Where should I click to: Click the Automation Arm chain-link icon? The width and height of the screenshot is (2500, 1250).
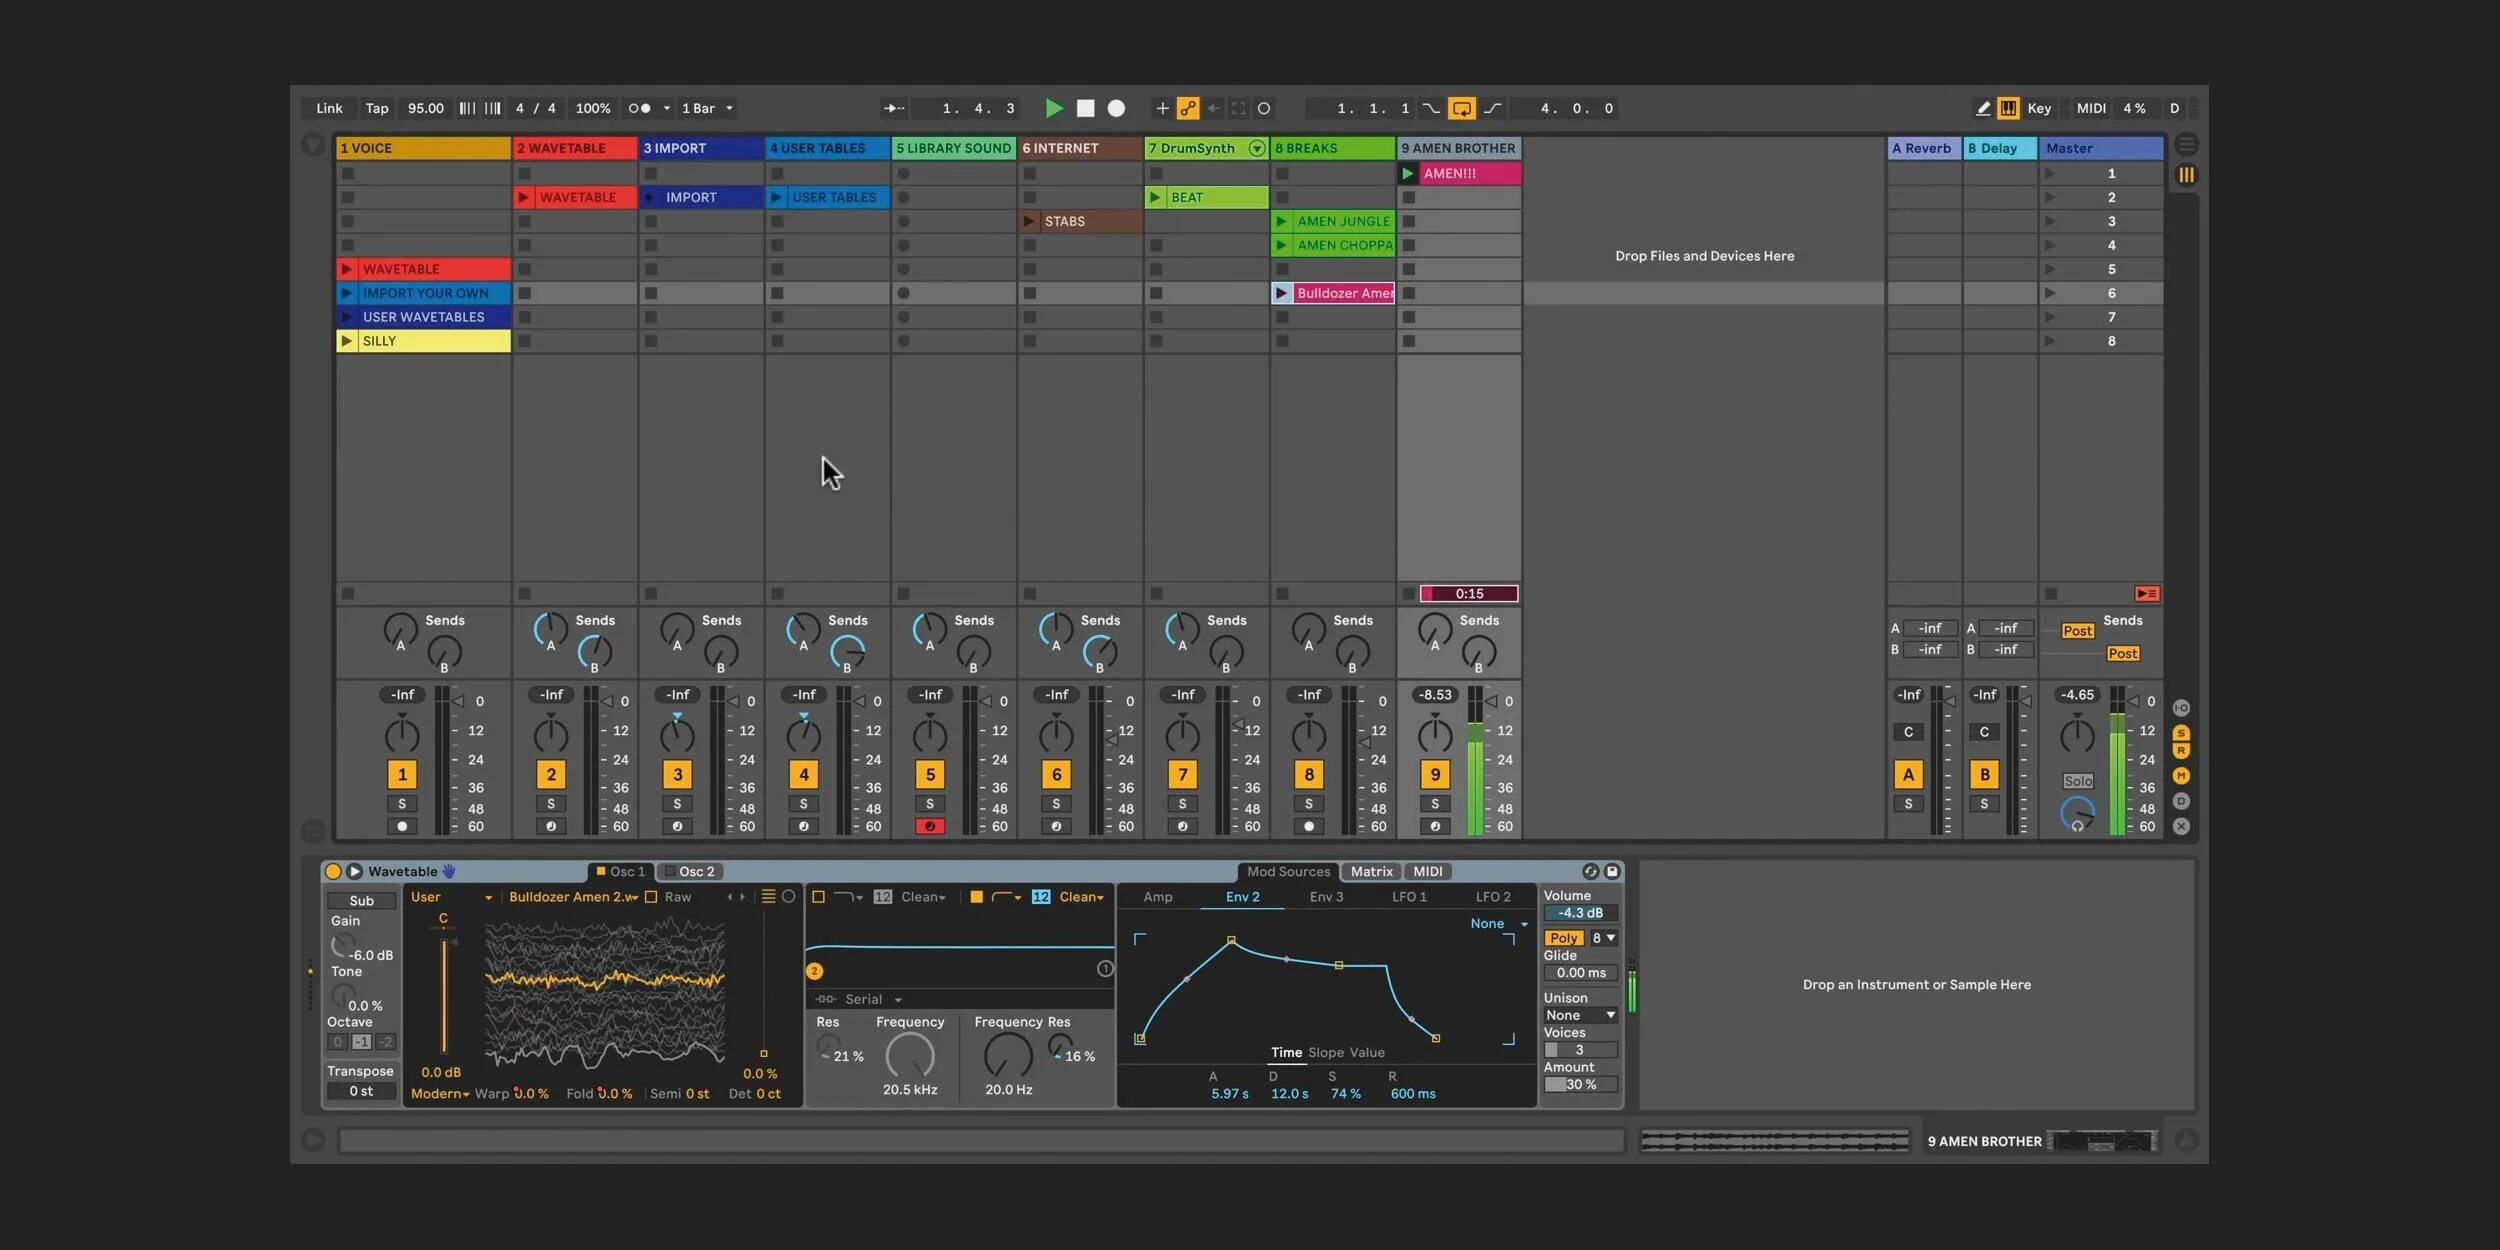point(1188,108)
